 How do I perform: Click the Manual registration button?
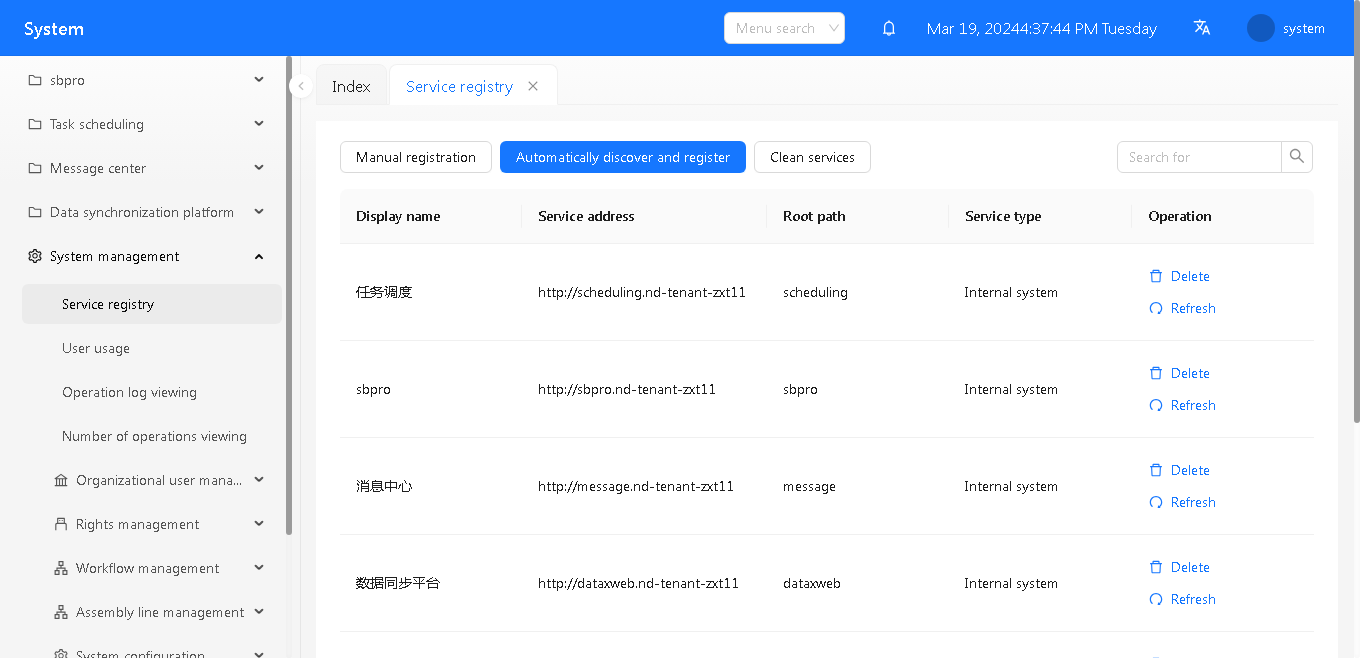coord(416,157)
